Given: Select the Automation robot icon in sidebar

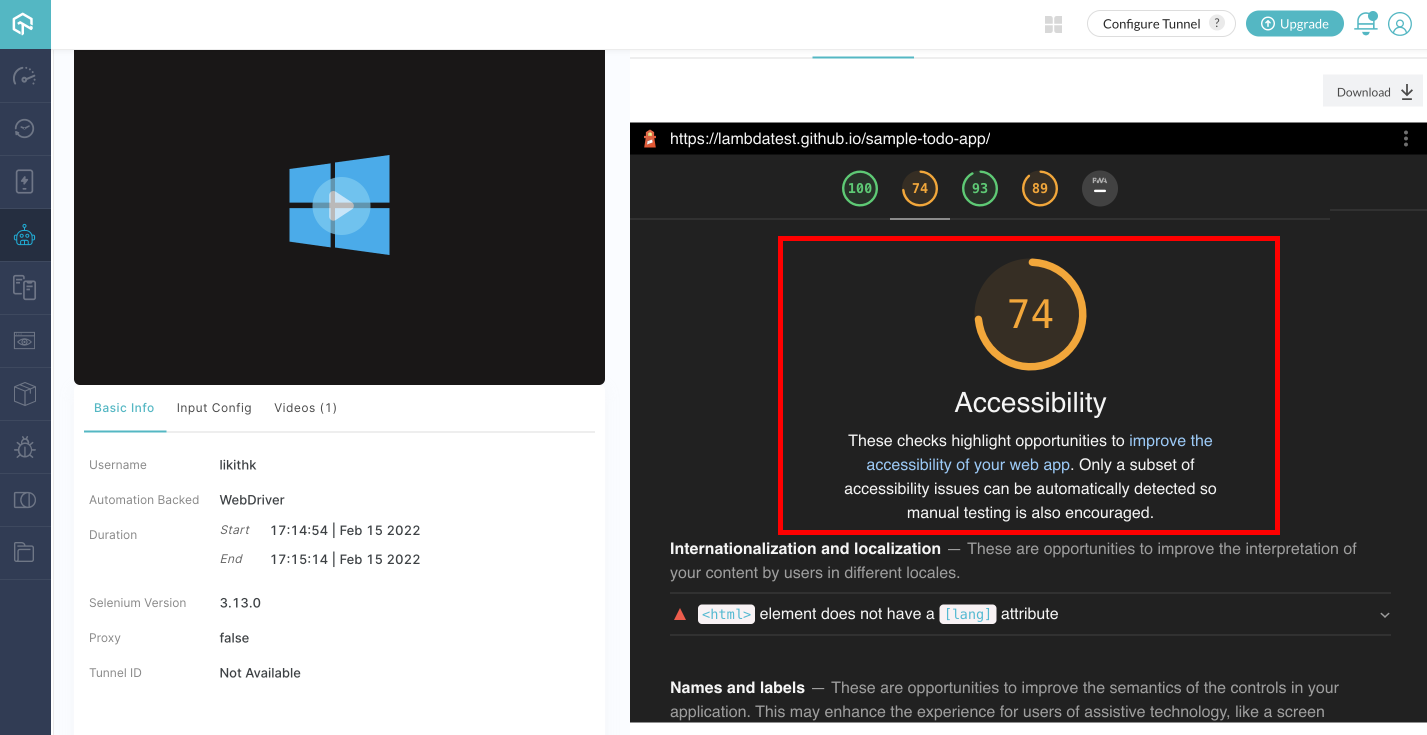Looking at the screenshot, I should tap(25, 235).
